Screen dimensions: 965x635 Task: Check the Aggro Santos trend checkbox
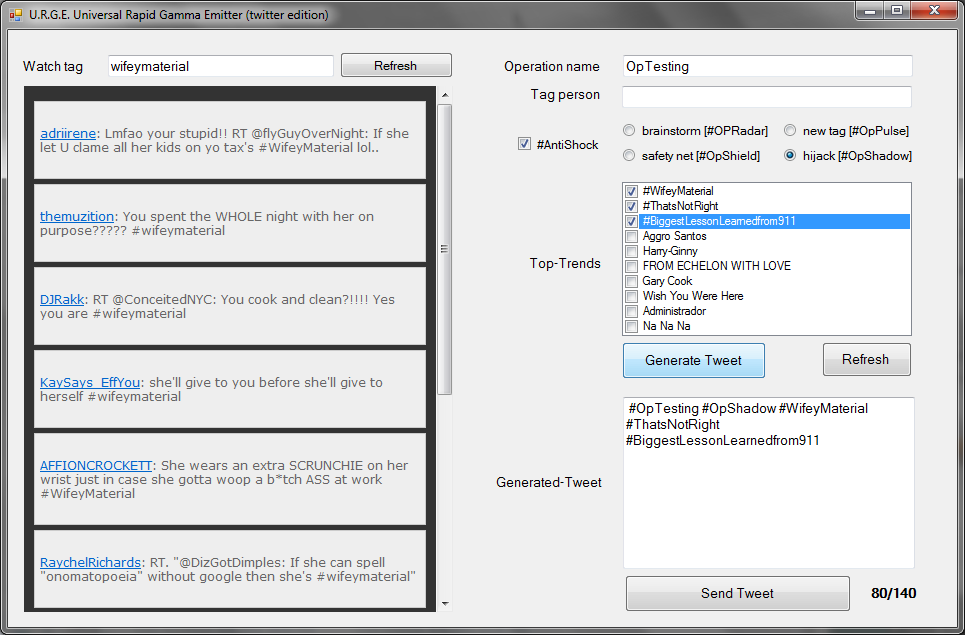pos(631,236)
